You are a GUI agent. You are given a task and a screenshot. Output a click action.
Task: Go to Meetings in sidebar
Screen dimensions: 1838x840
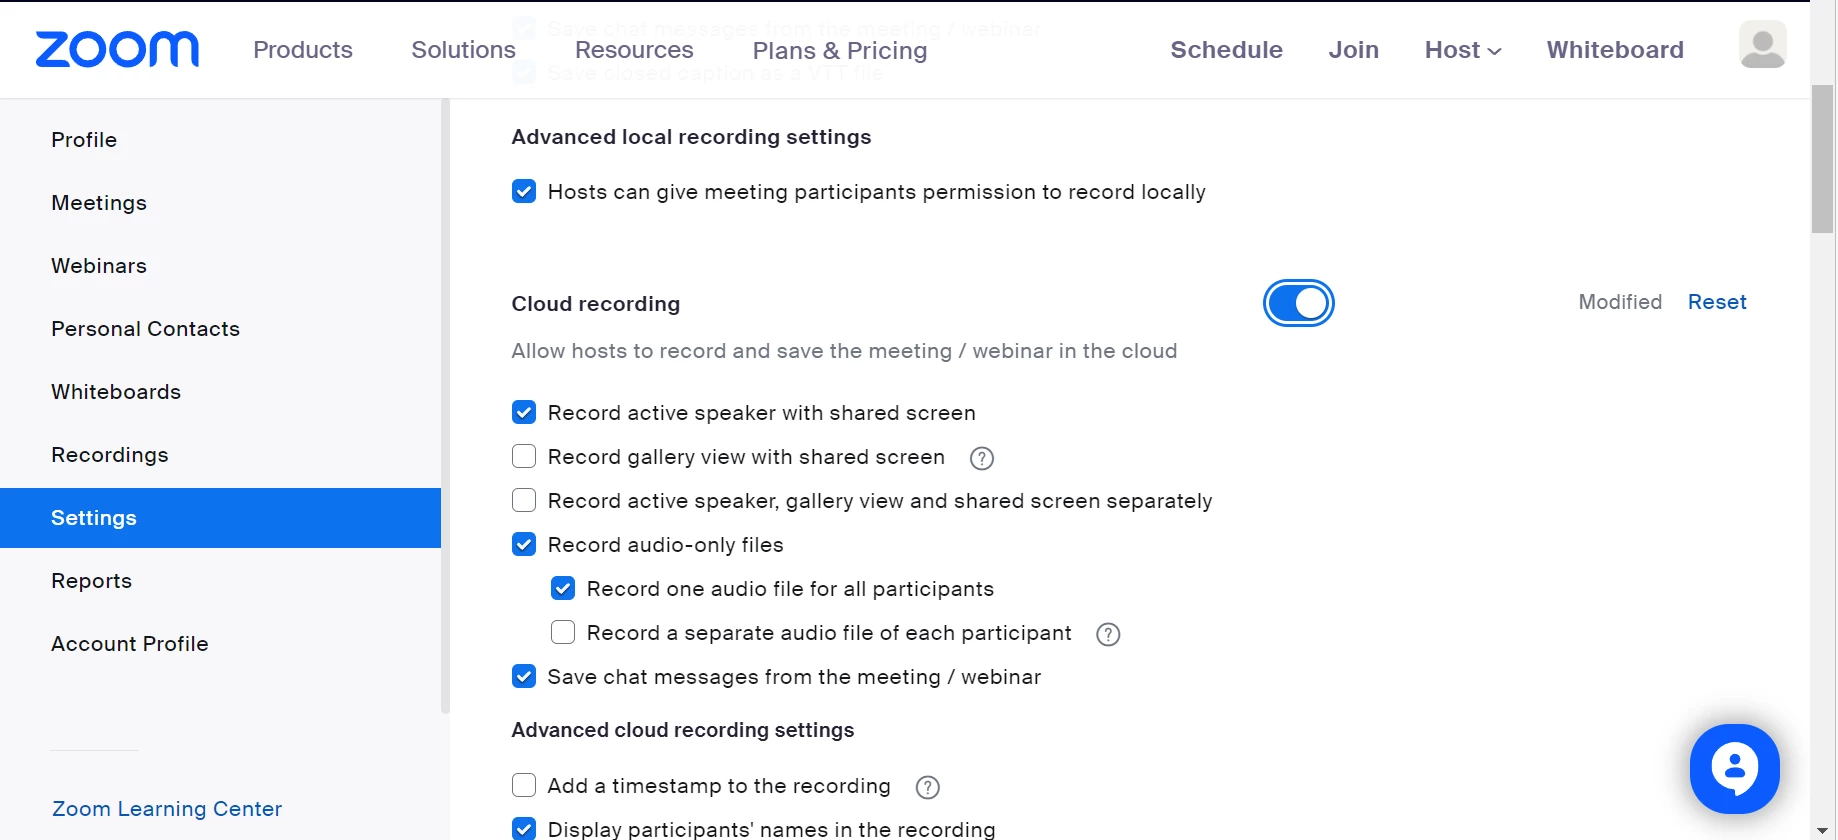[x=220, y=203]
